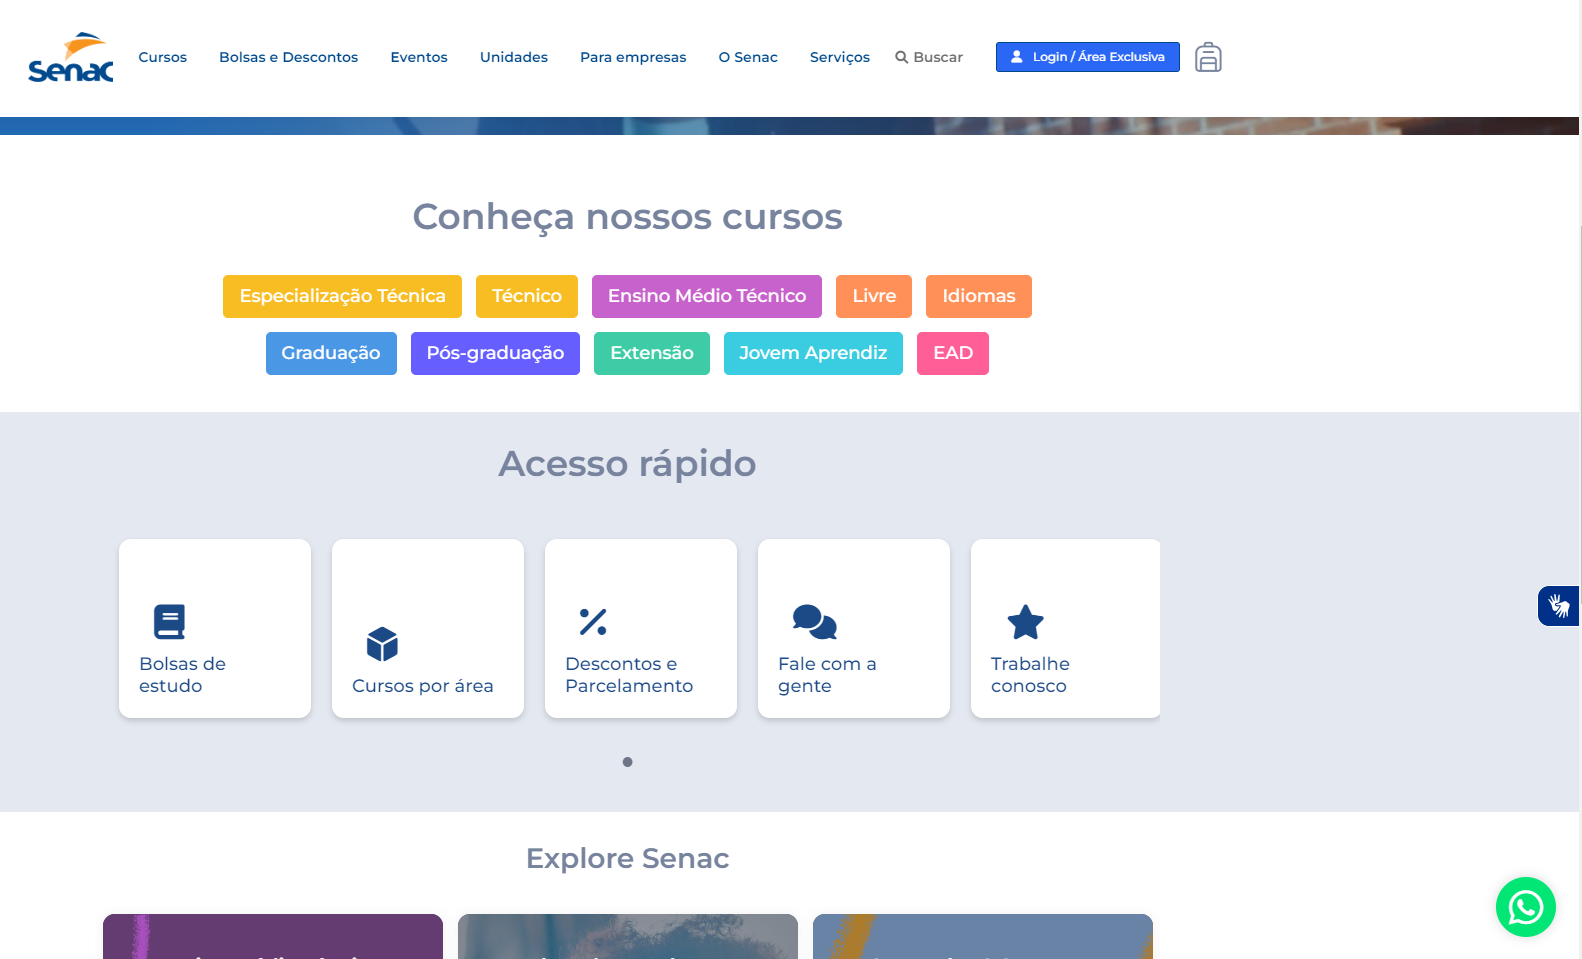Image resolution: width=1582 pixels, height=959 pixels.
Task: Click Login / Área Exclusiva button
Action: pyautogui.click(x=1088, y=57)
